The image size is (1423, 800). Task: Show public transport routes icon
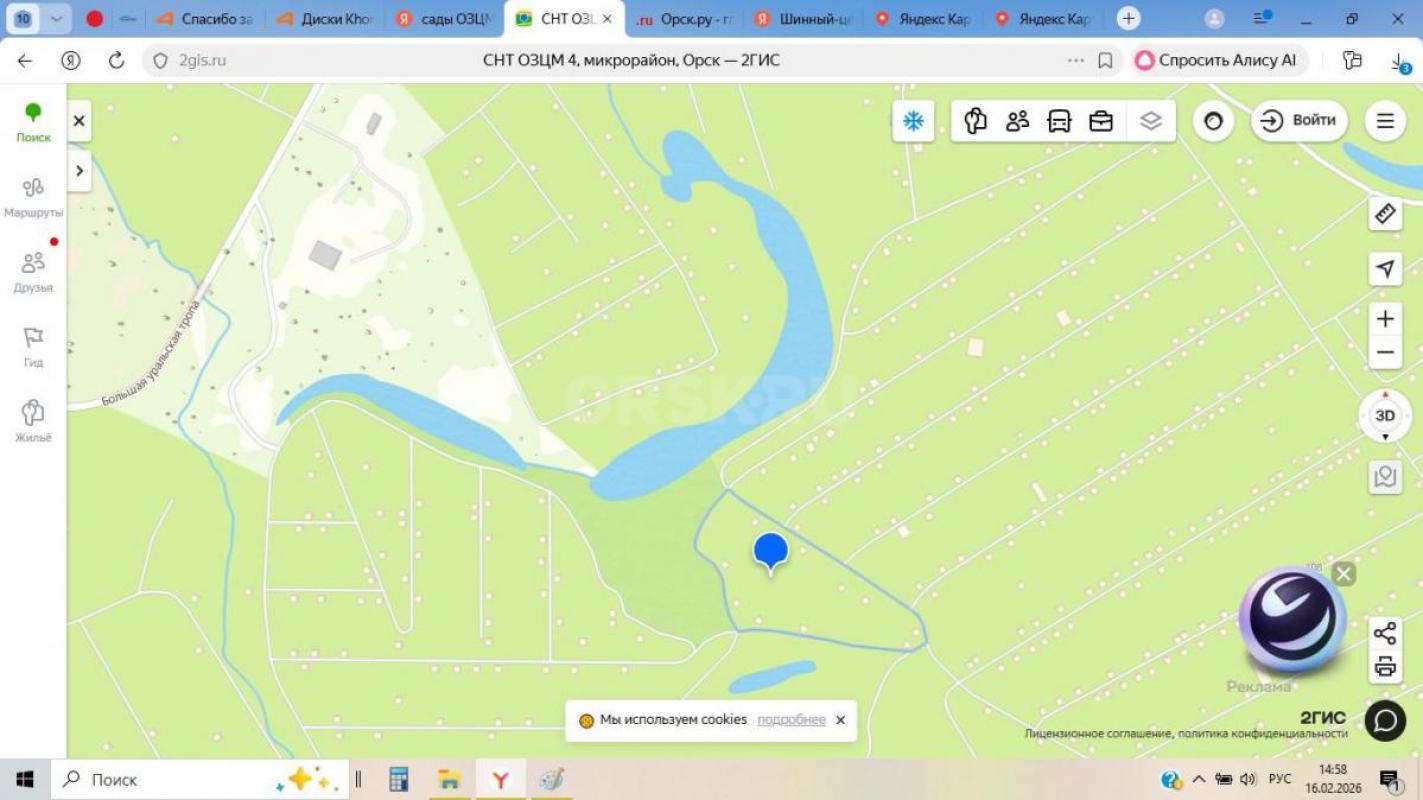coord(1059,120)
